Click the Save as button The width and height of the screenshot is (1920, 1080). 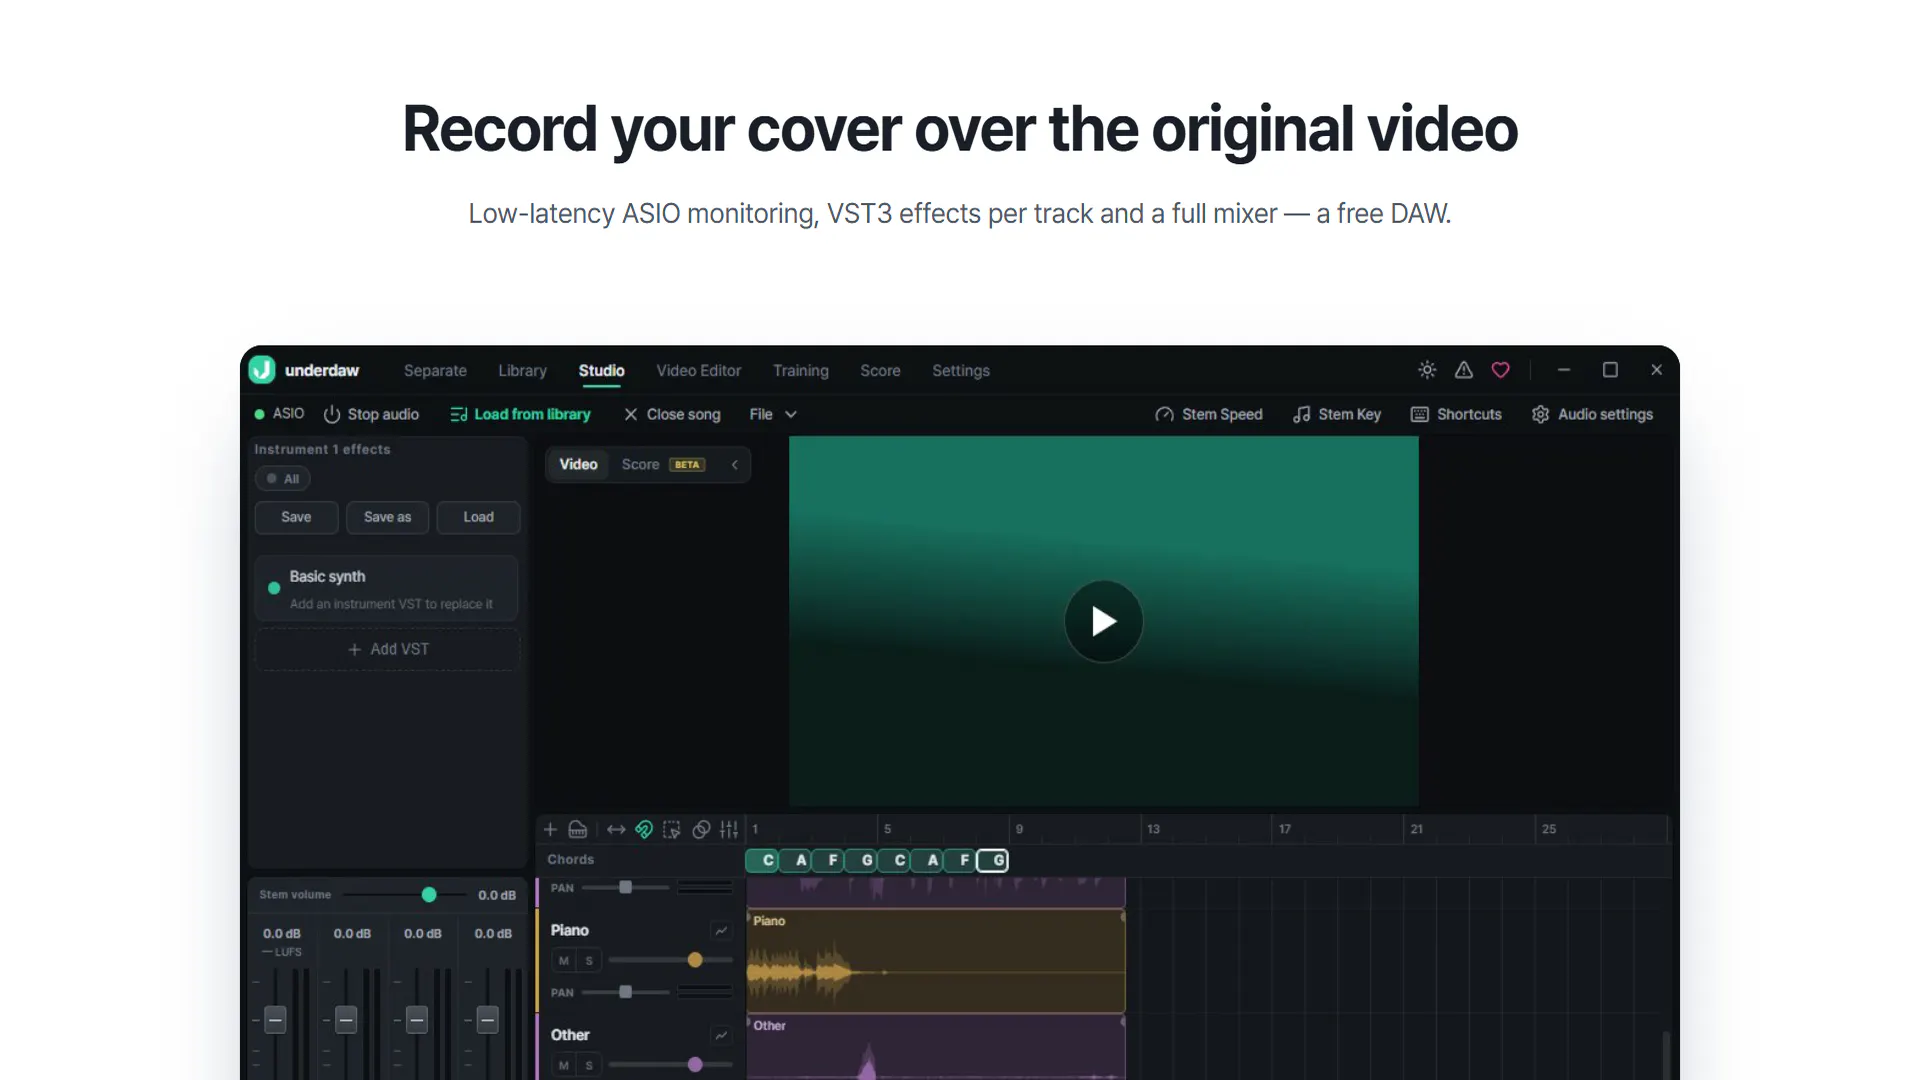[387, 517]
